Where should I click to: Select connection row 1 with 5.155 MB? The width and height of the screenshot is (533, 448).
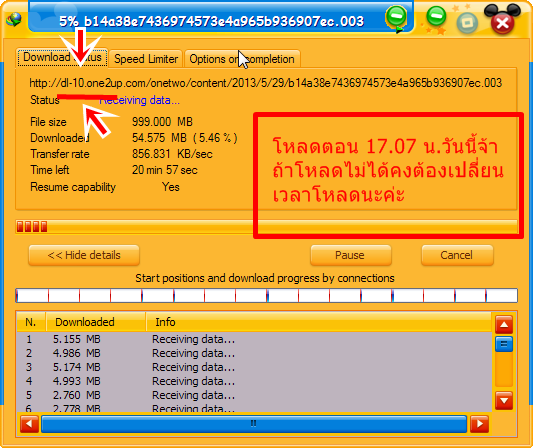point(254,339)
